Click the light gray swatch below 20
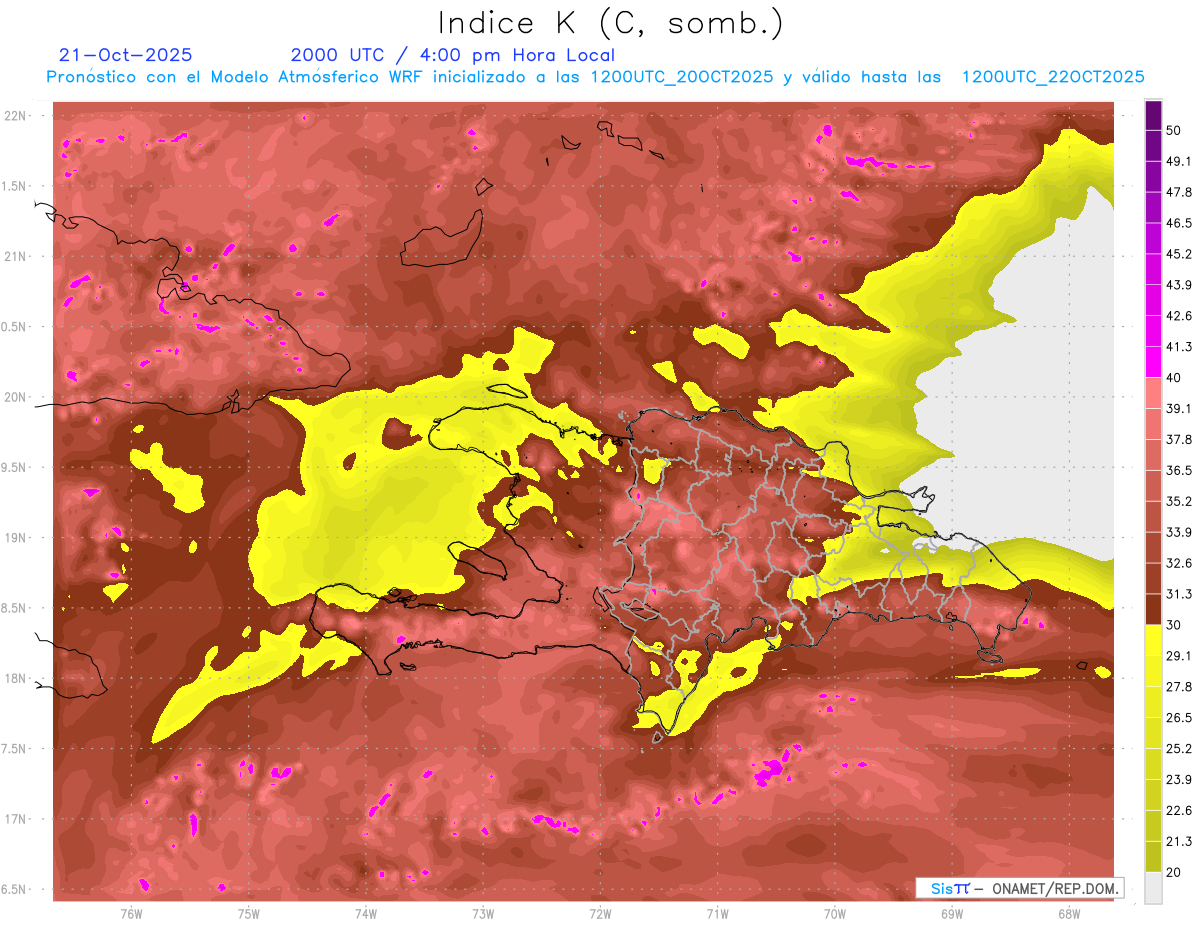1200x927 pixels. tap(1153, 888)
